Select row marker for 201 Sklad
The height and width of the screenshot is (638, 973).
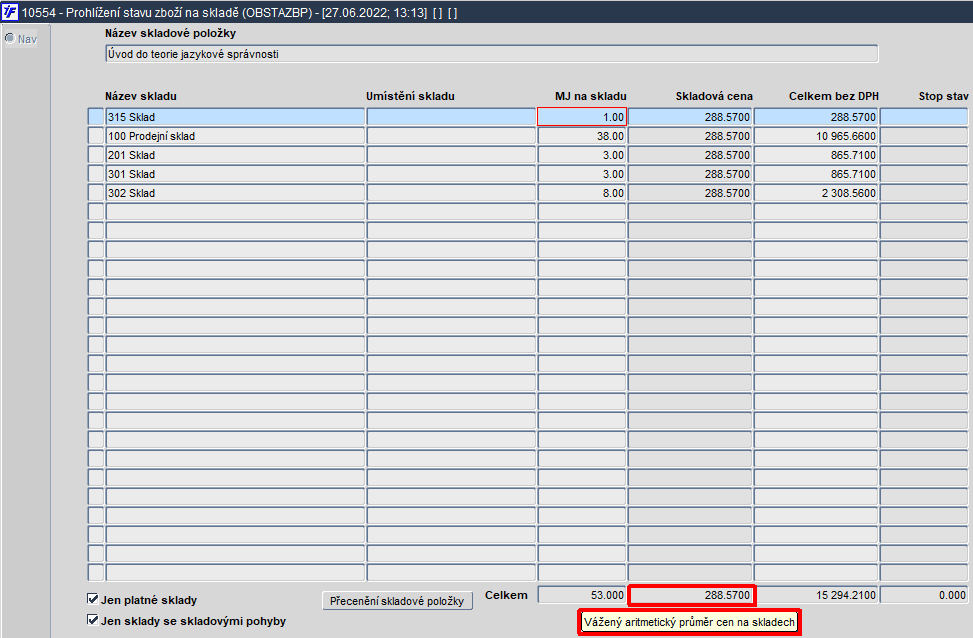(x=96, y=155)
